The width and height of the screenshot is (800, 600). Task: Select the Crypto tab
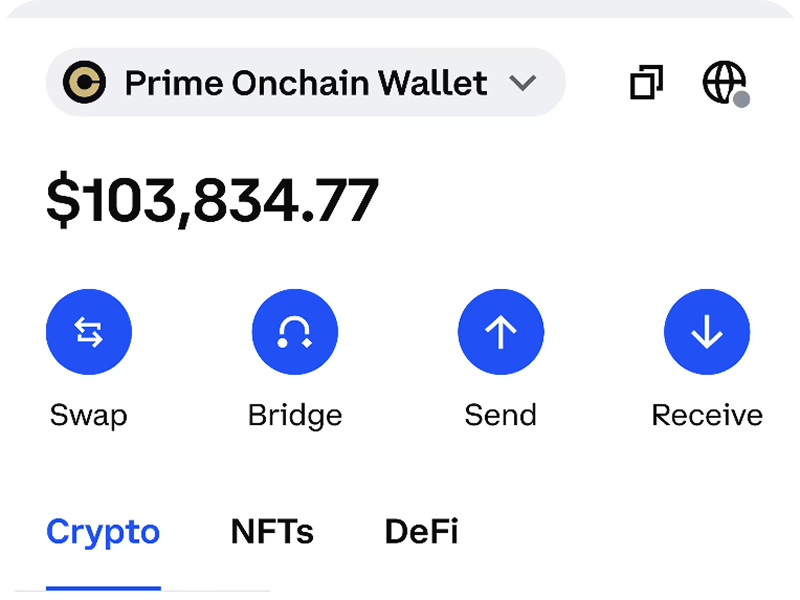point(103,531)
